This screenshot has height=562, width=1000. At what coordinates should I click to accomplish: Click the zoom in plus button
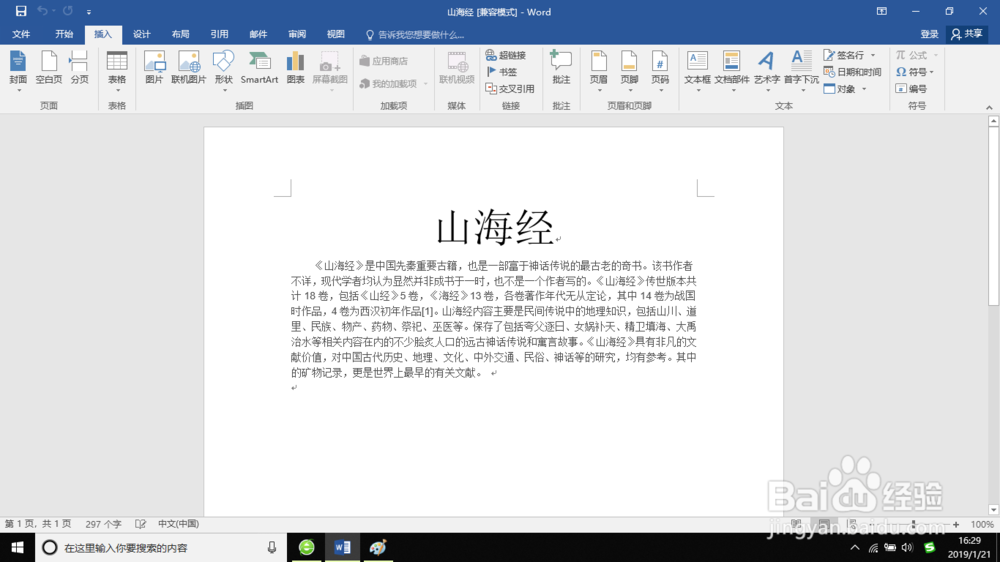click(955, 524)
